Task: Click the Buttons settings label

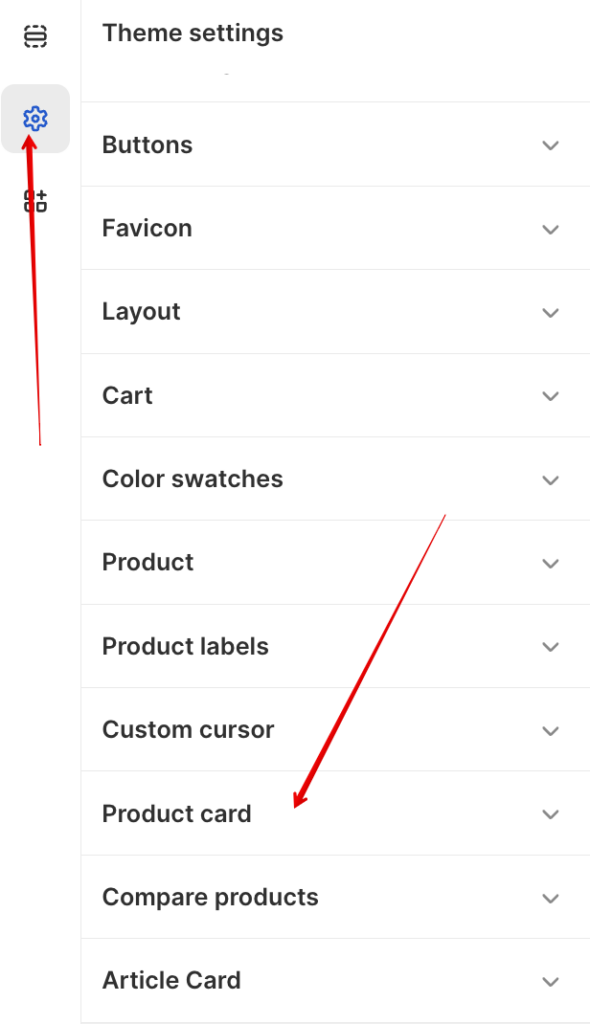Action: 148,145
